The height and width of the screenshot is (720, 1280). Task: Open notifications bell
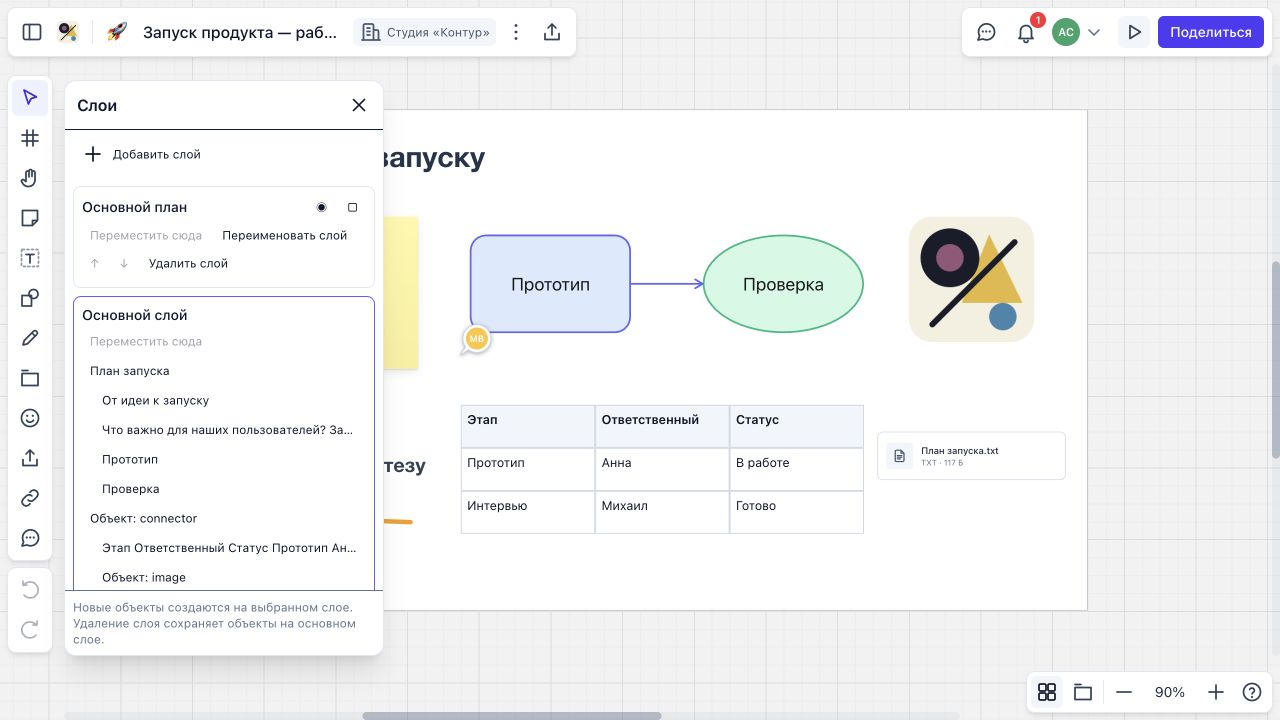1026,32
